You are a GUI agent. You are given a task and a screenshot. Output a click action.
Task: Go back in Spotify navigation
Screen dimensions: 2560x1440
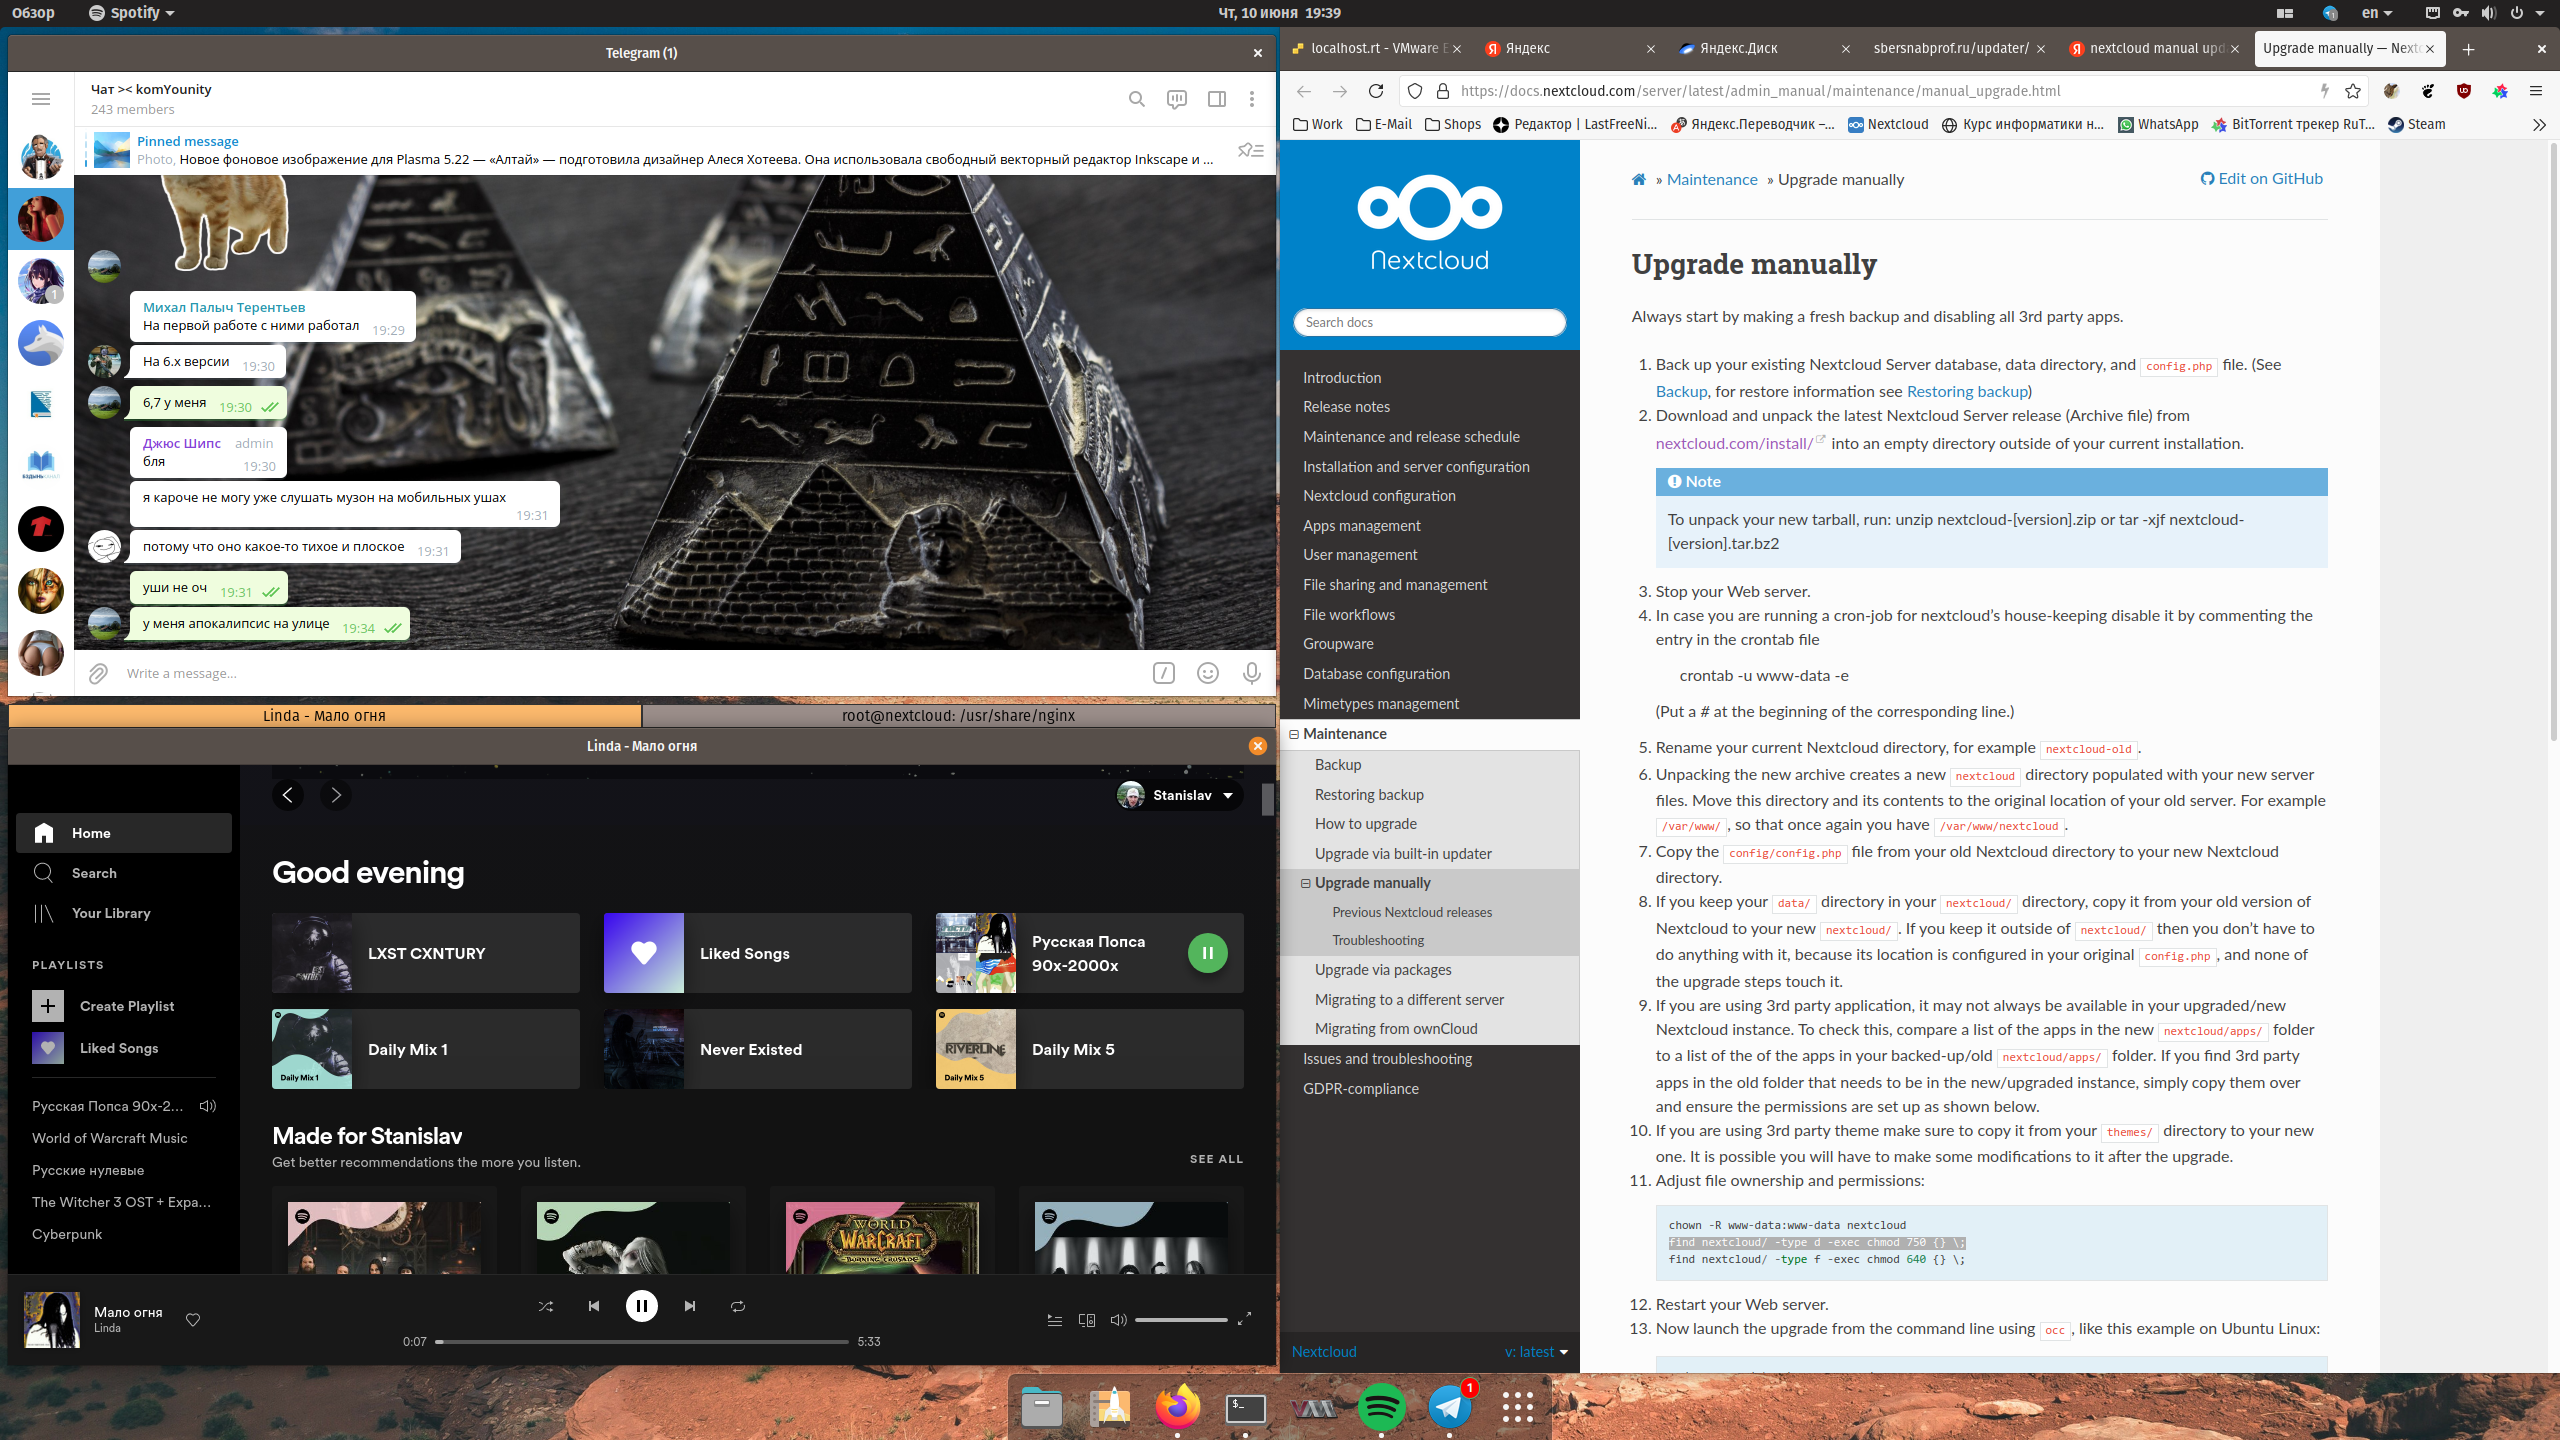point(288,795)
